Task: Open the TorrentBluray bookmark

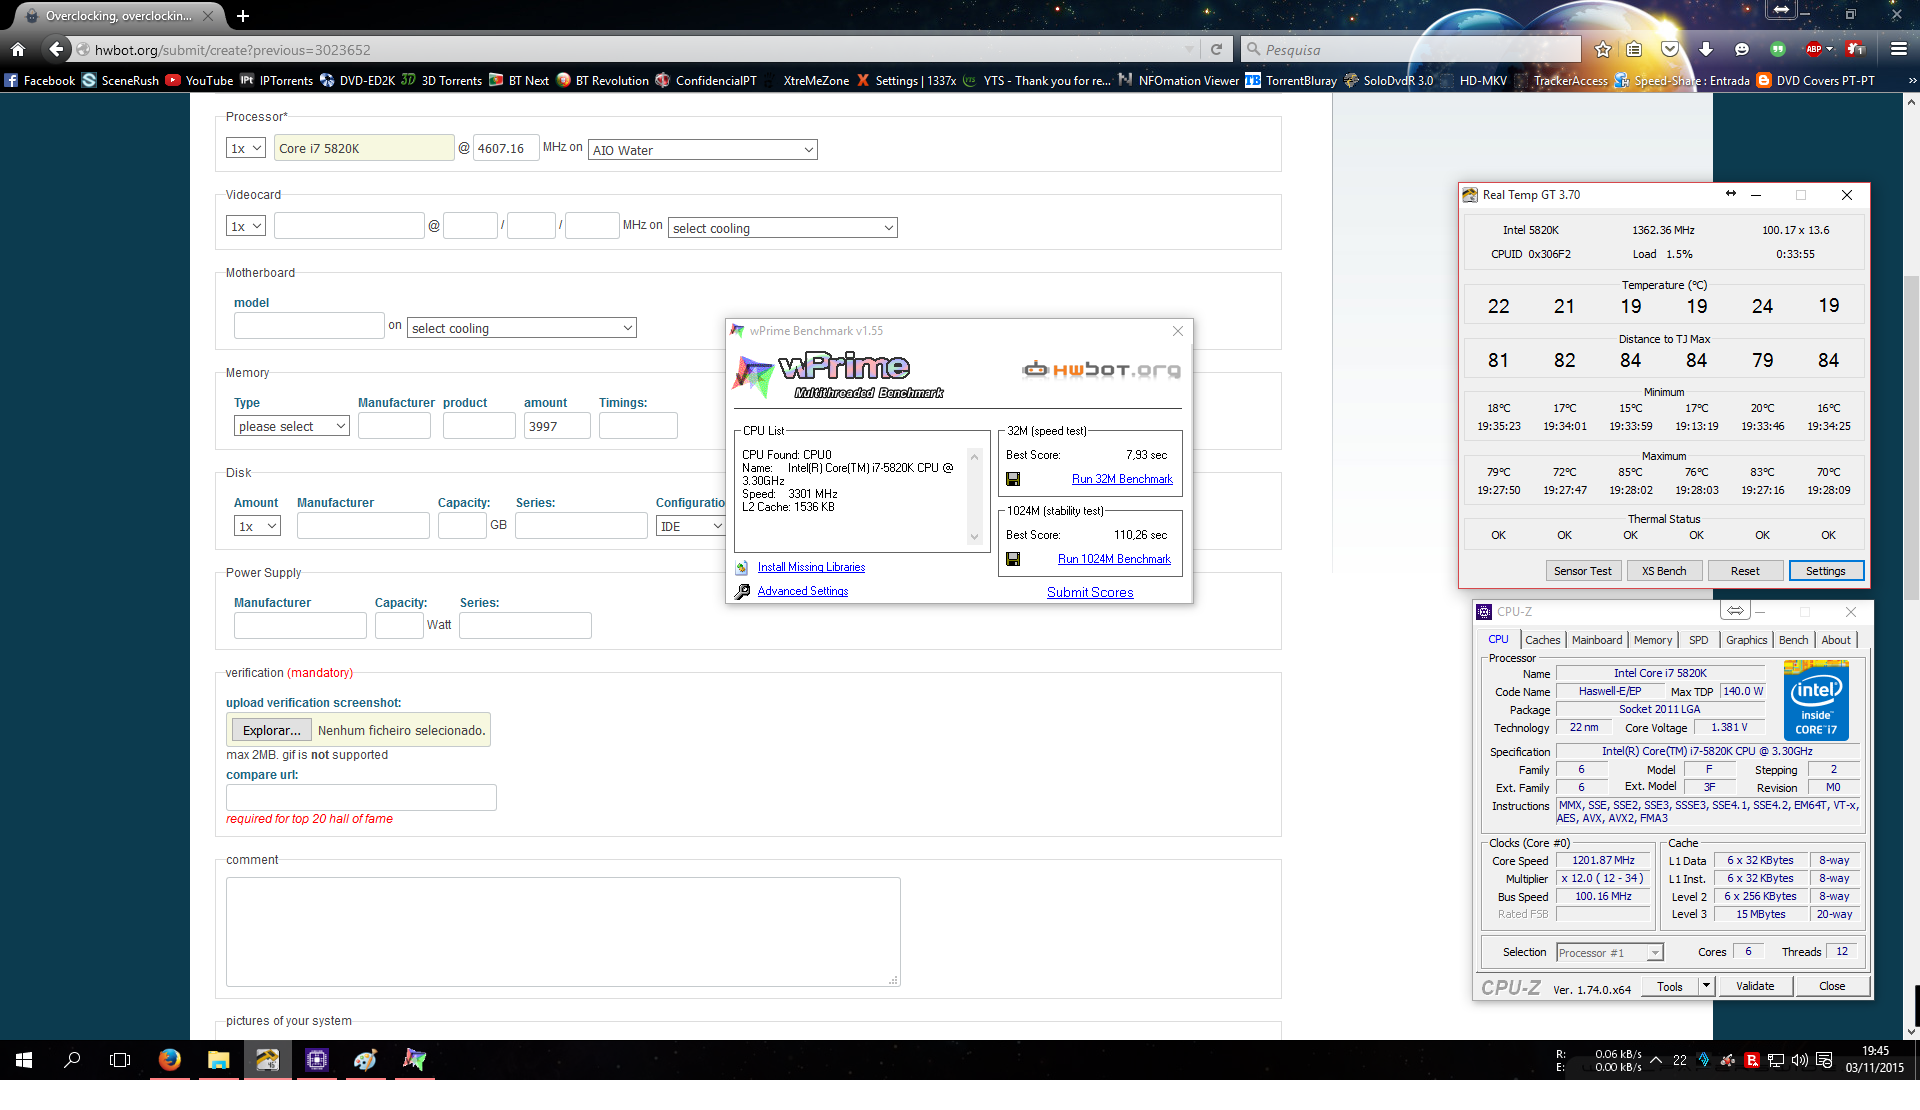Action: (1291, 81)
